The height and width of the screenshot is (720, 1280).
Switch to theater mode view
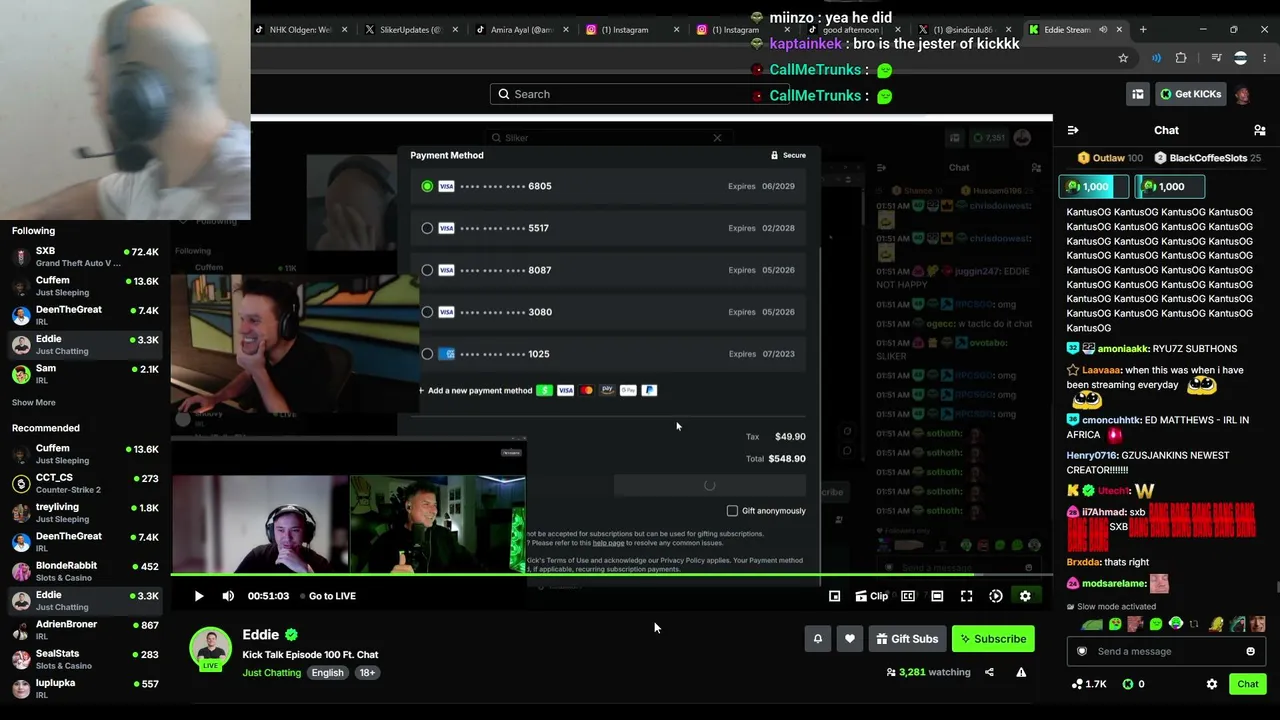[937, 596]
